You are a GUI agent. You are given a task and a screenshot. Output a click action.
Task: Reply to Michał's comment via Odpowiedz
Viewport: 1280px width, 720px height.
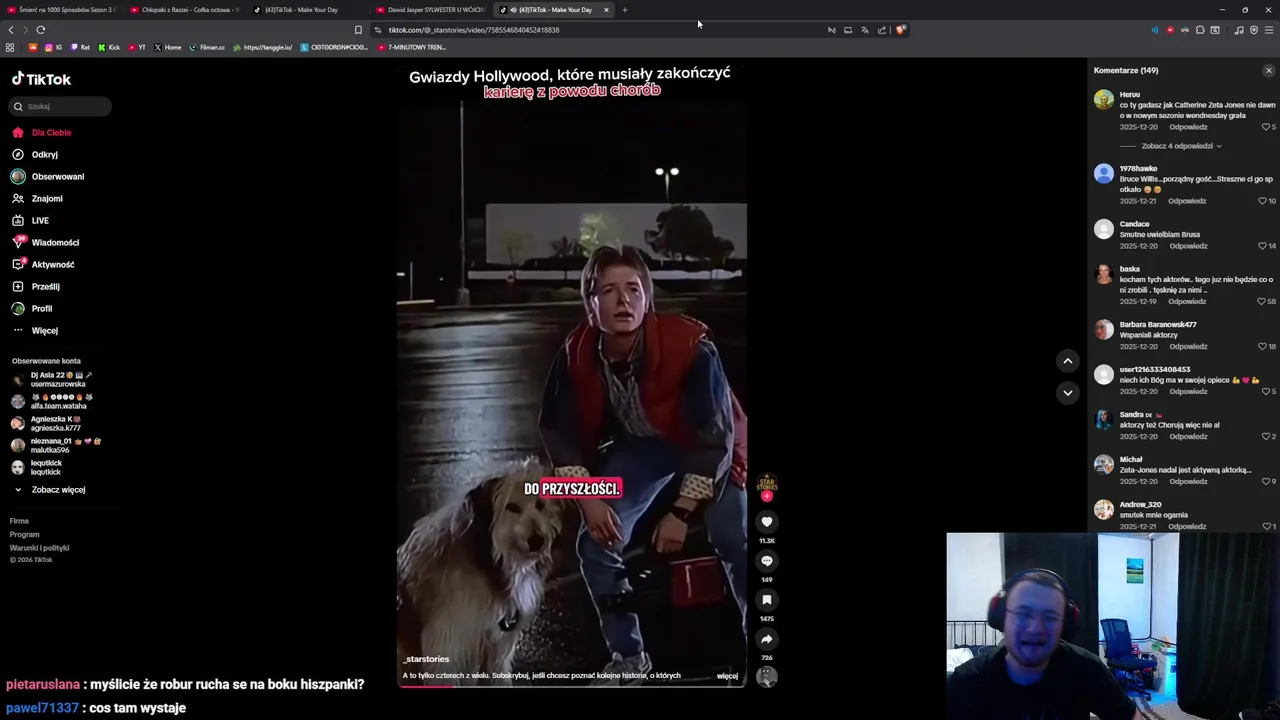pyautogui.click(x=1188, y=481)
